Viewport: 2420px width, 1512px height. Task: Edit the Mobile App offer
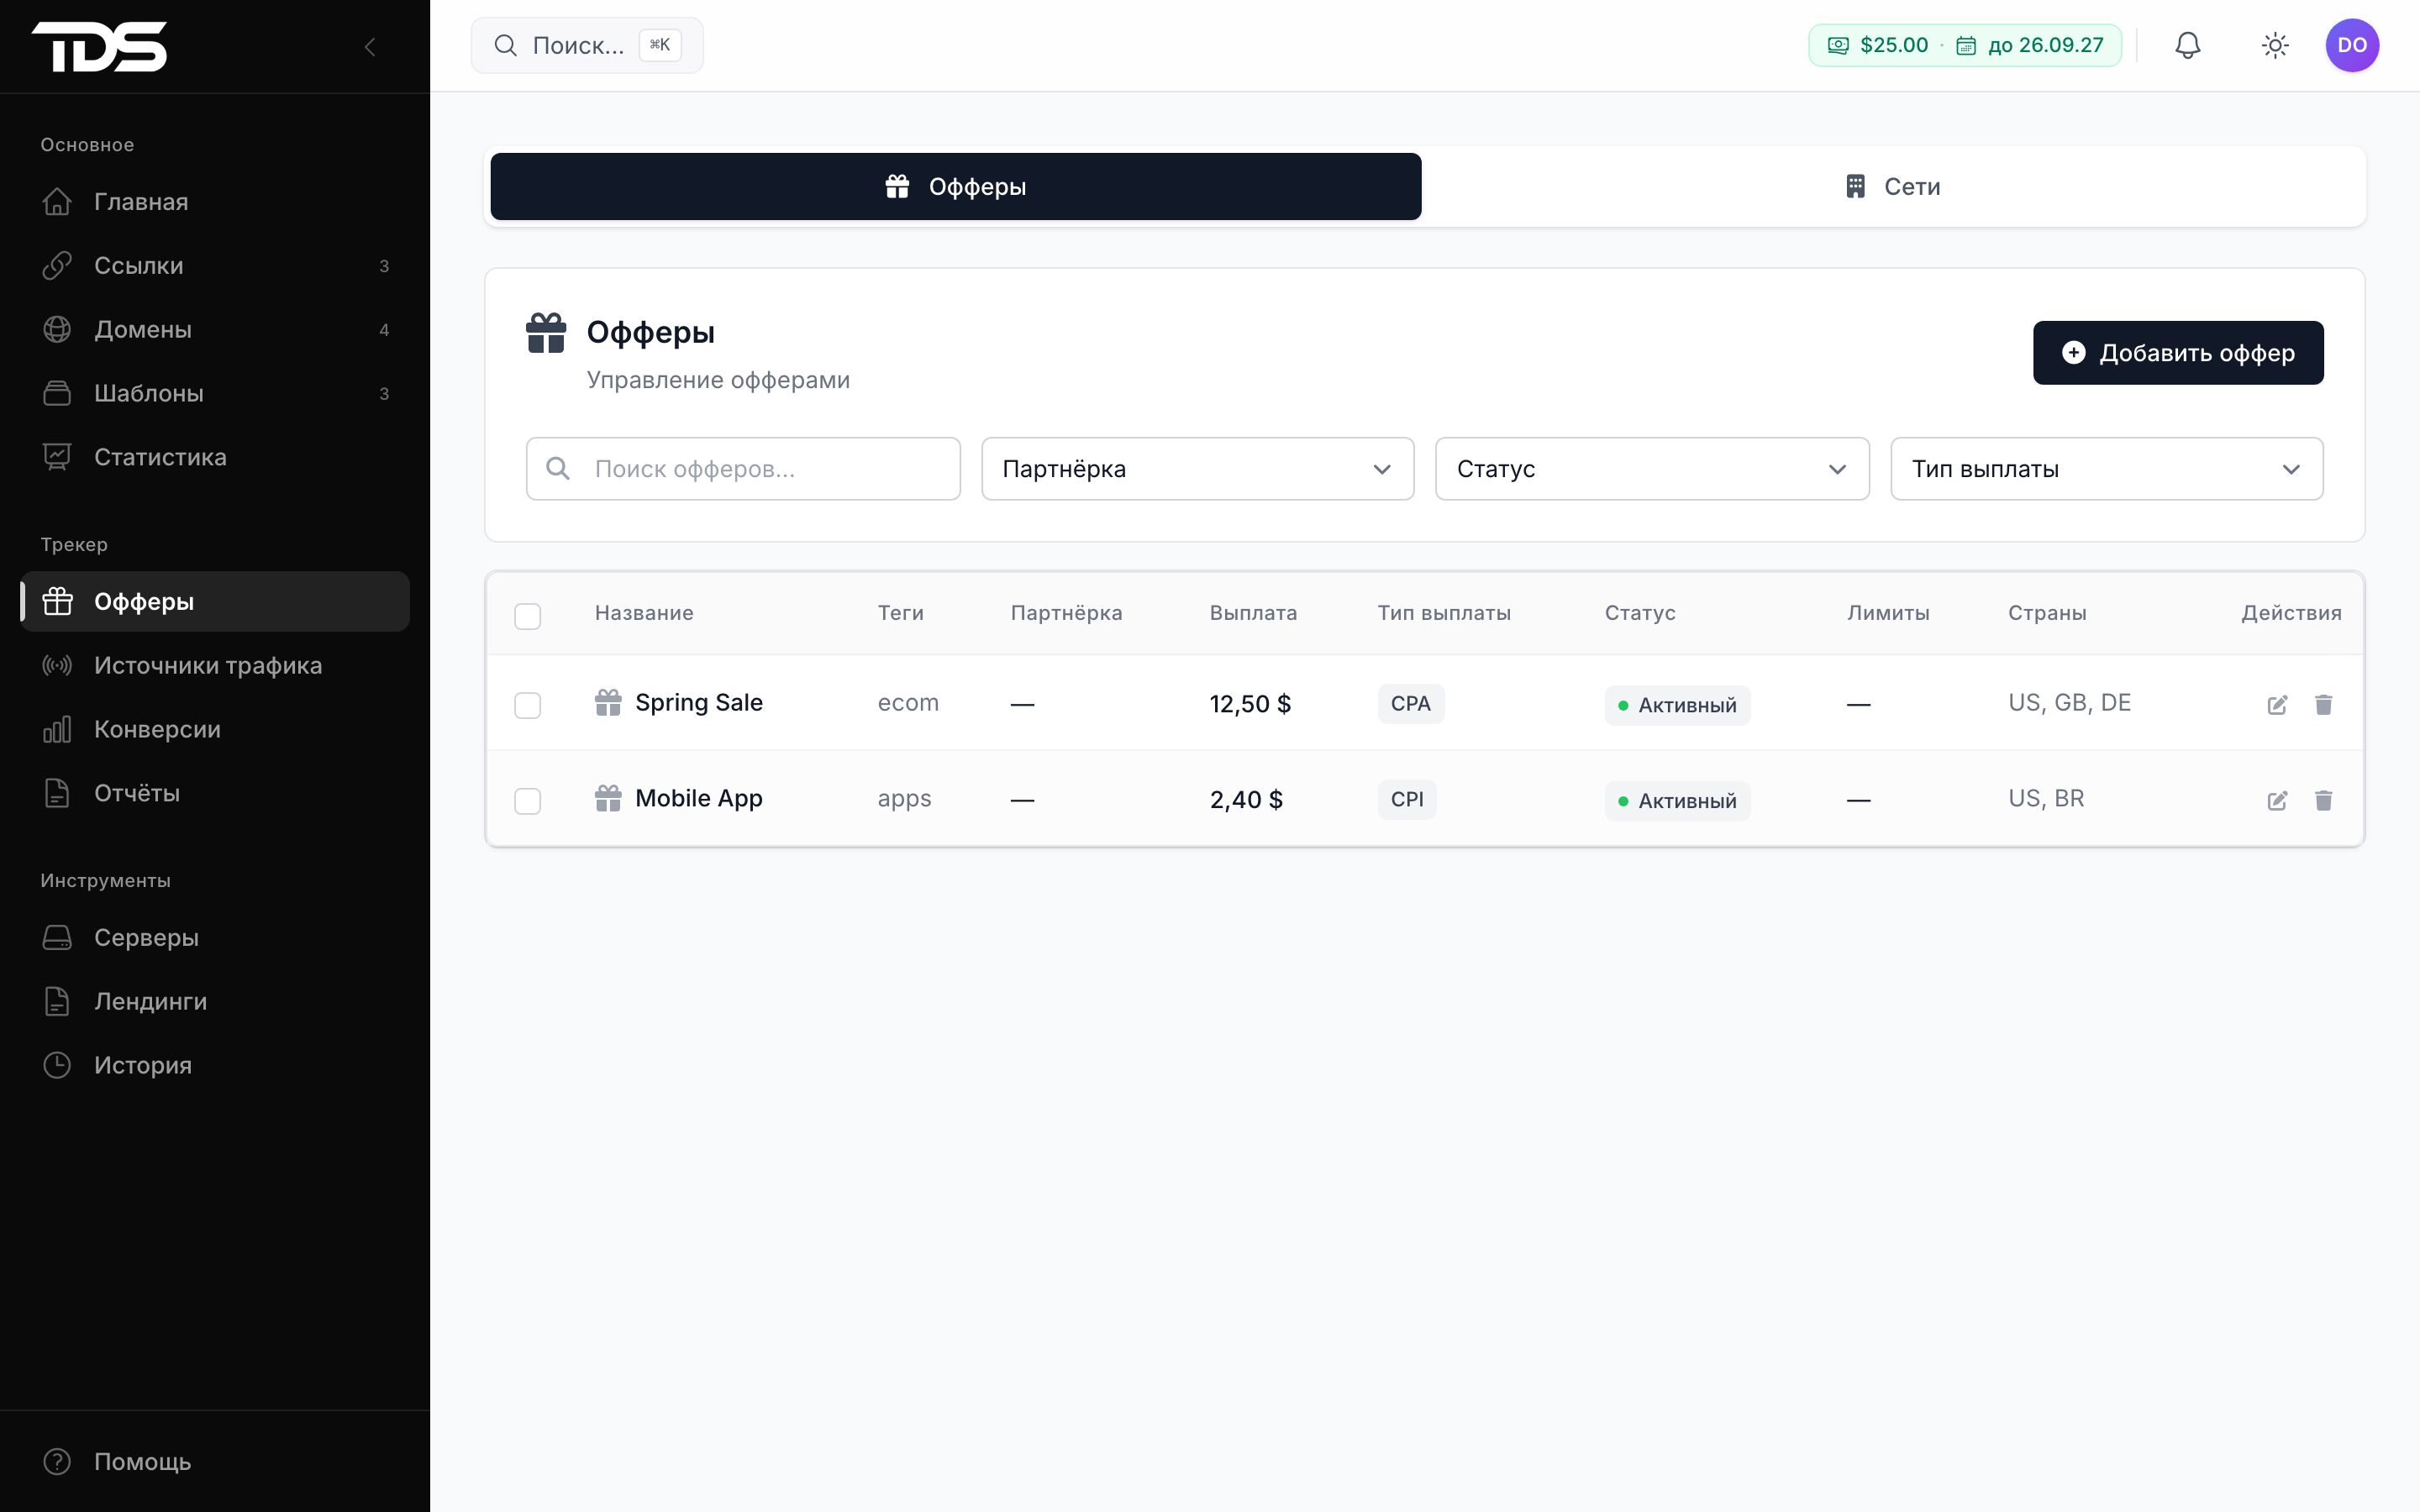click(2277, 800)
